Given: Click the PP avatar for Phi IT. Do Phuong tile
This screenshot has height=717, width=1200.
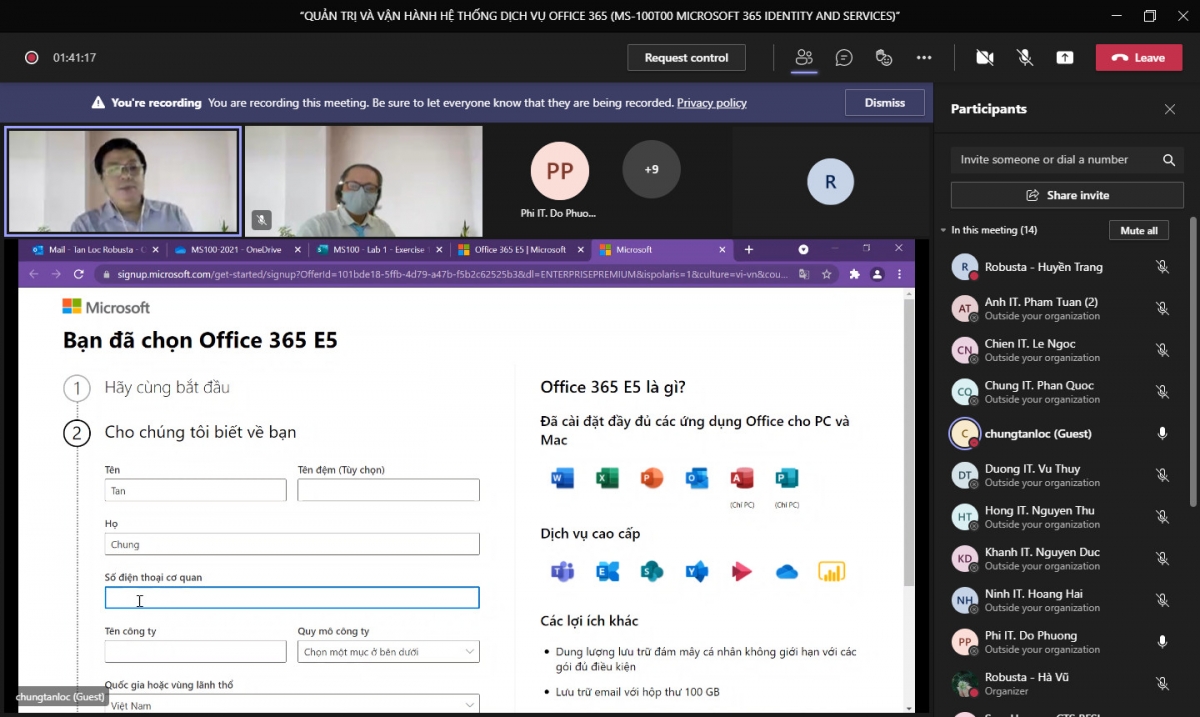Looking at the screenshot, I should coord(560,171).
